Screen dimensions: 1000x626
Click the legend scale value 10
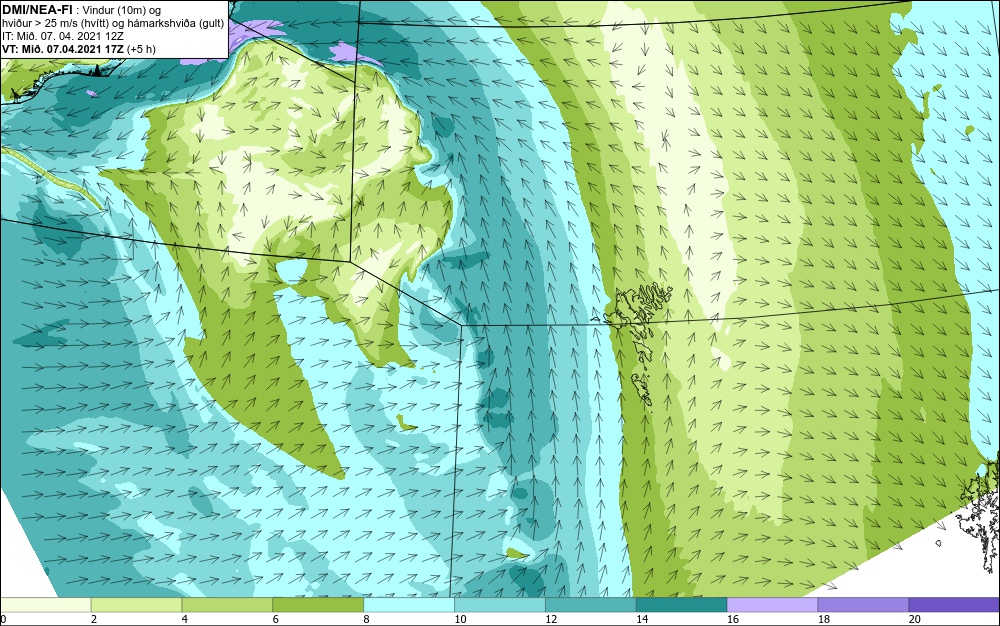(460, 619)
